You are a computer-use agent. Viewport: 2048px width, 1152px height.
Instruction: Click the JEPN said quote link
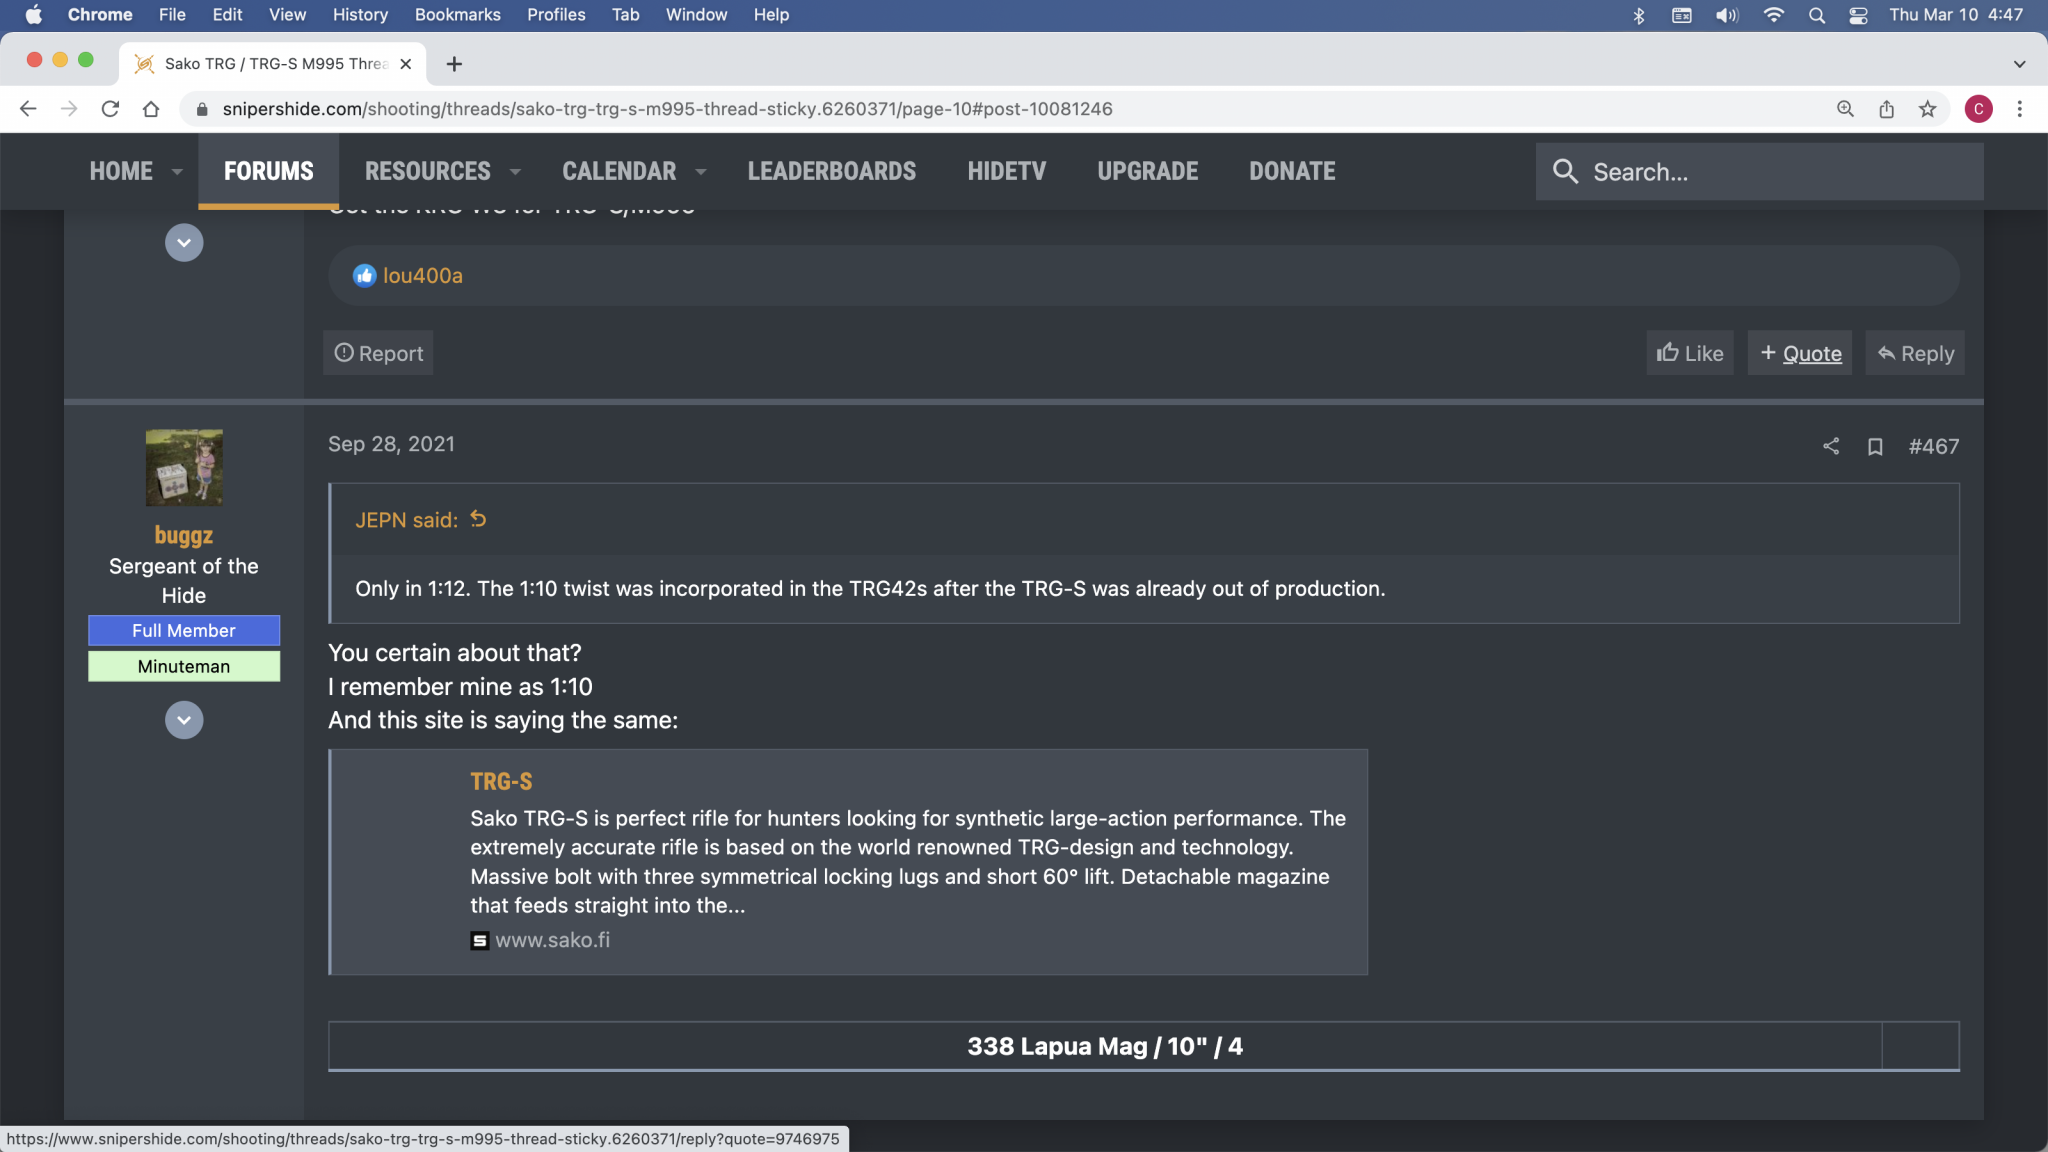pyautogui.click(x=406, y=520)
